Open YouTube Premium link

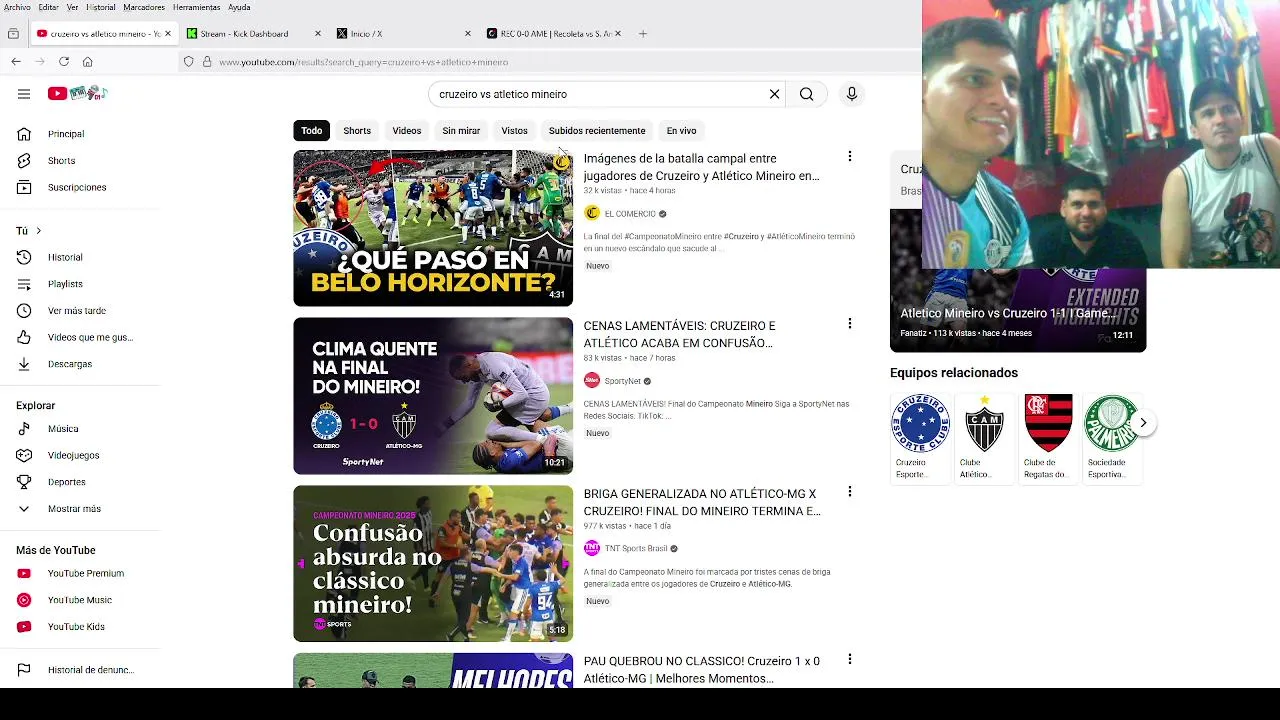coord(85,574)
